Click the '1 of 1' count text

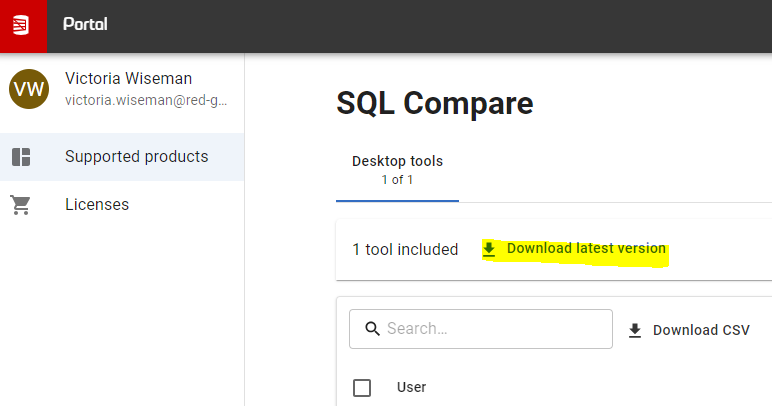point(397,180)
